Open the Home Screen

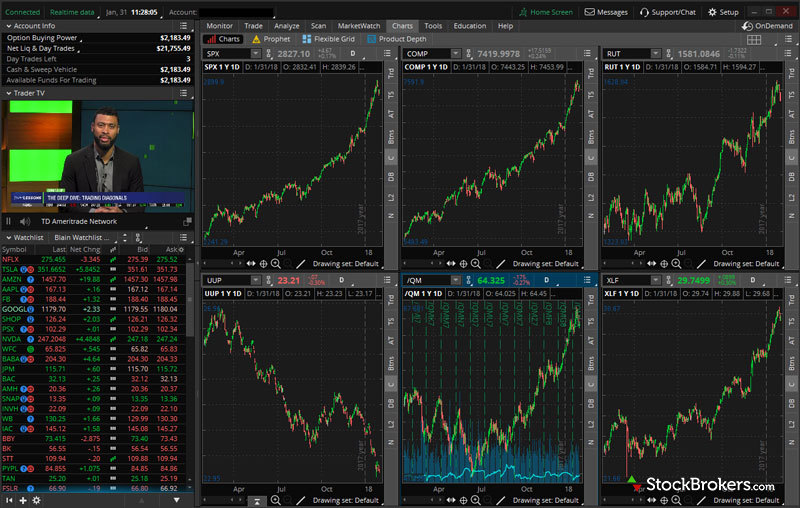(x=546, y=12)
